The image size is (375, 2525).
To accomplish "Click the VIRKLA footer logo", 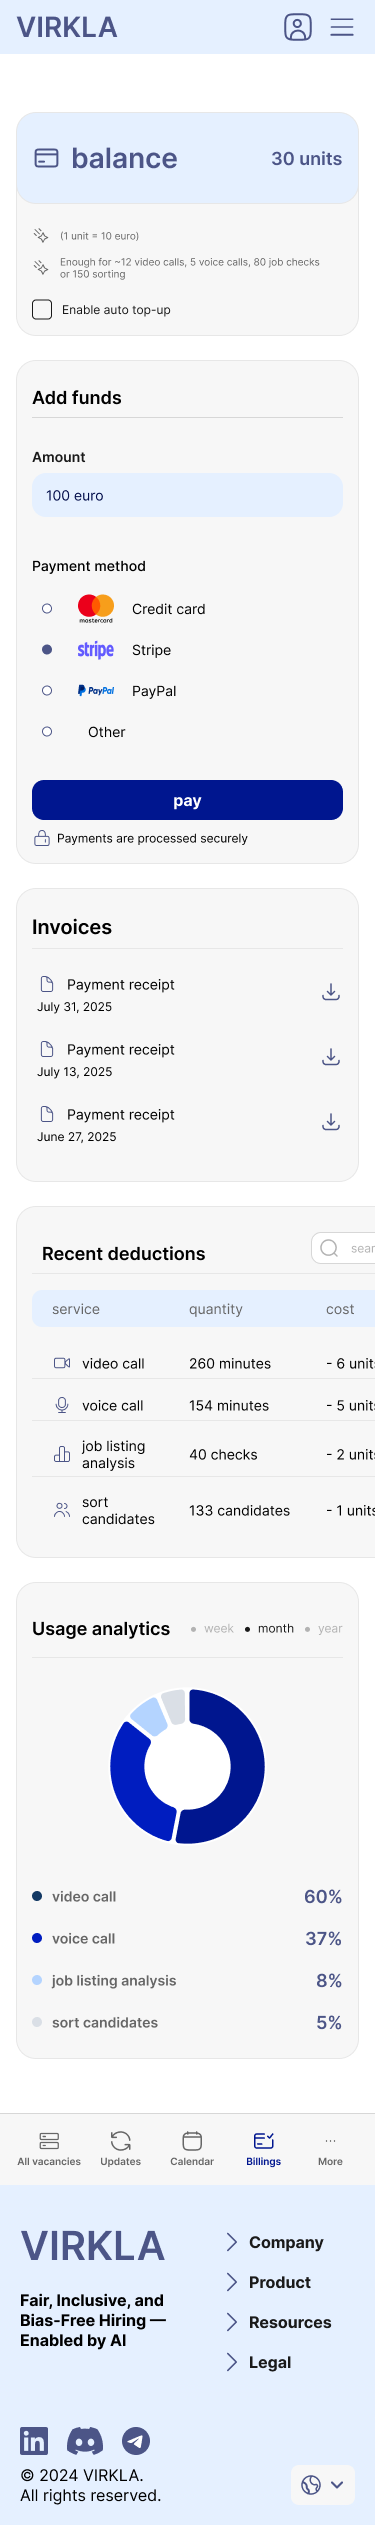I will pos(93,2246).
